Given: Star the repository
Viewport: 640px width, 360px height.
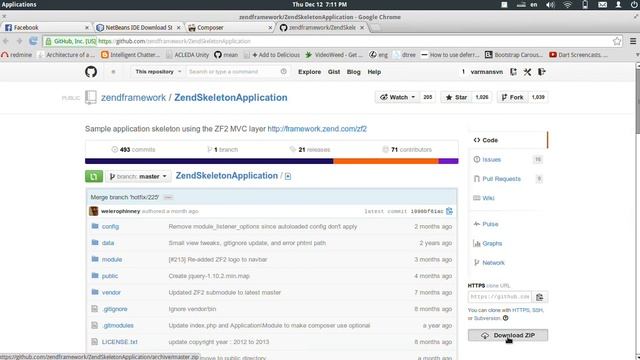Looking at the screenshot, I should [x=456, y=97].
